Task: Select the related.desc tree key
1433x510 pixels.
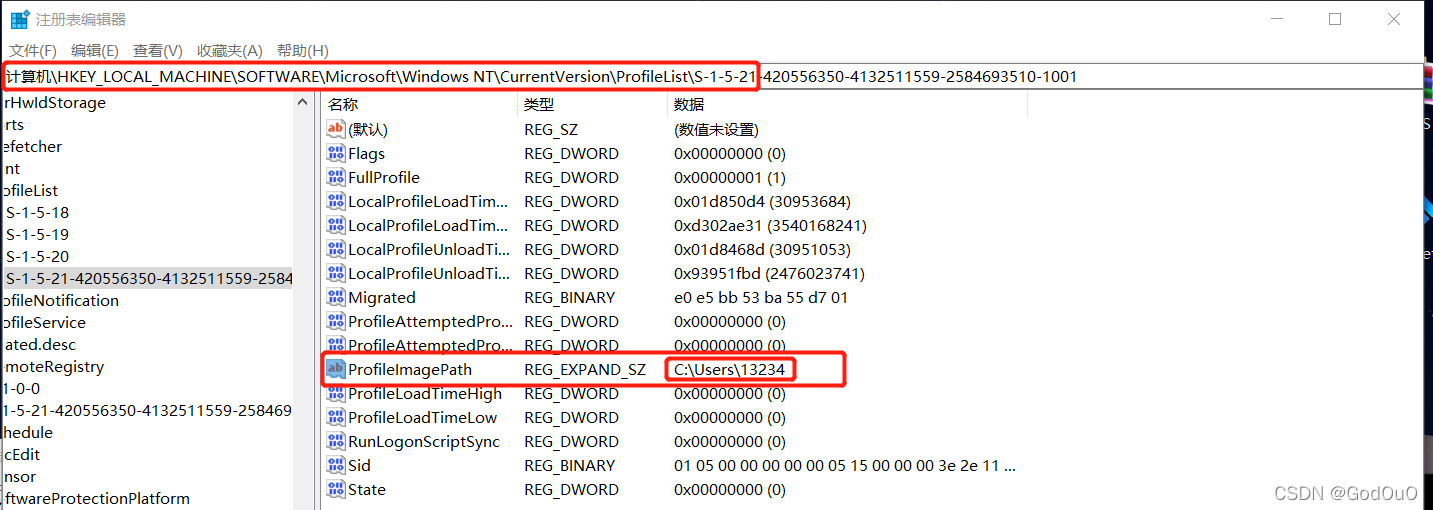Action: click(38, 344)
